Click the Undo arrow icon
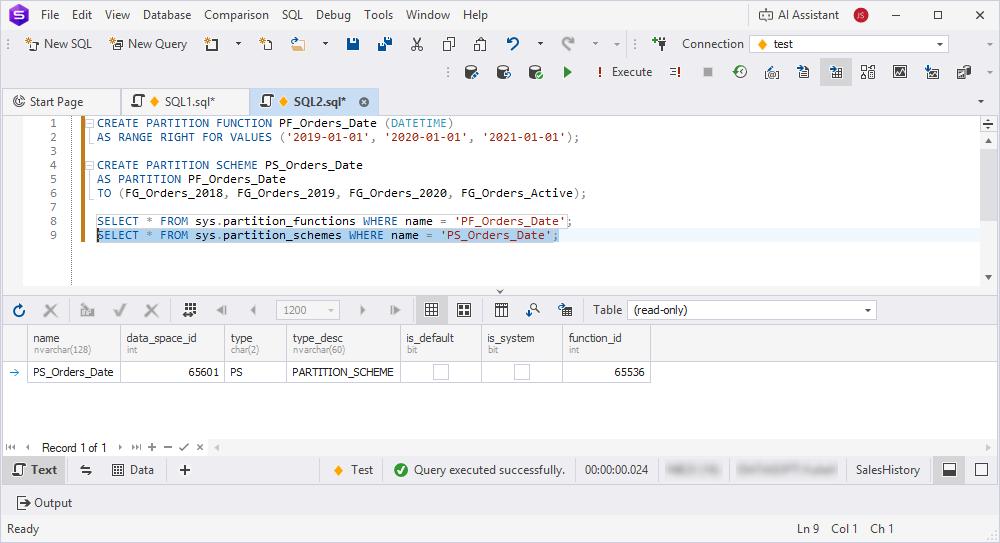This screenshot has height=543, width=1000. [x=512, y=44]
